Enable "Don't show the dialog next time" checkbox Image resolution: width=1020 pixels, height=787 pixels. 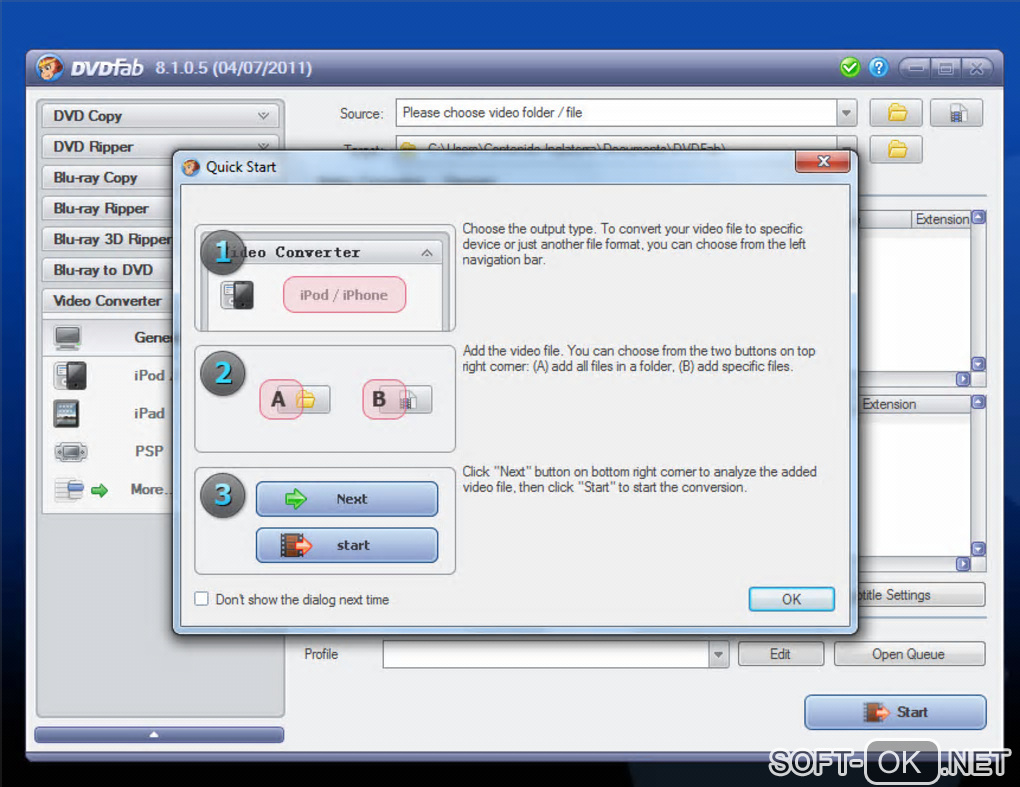(x=202, y=599)
